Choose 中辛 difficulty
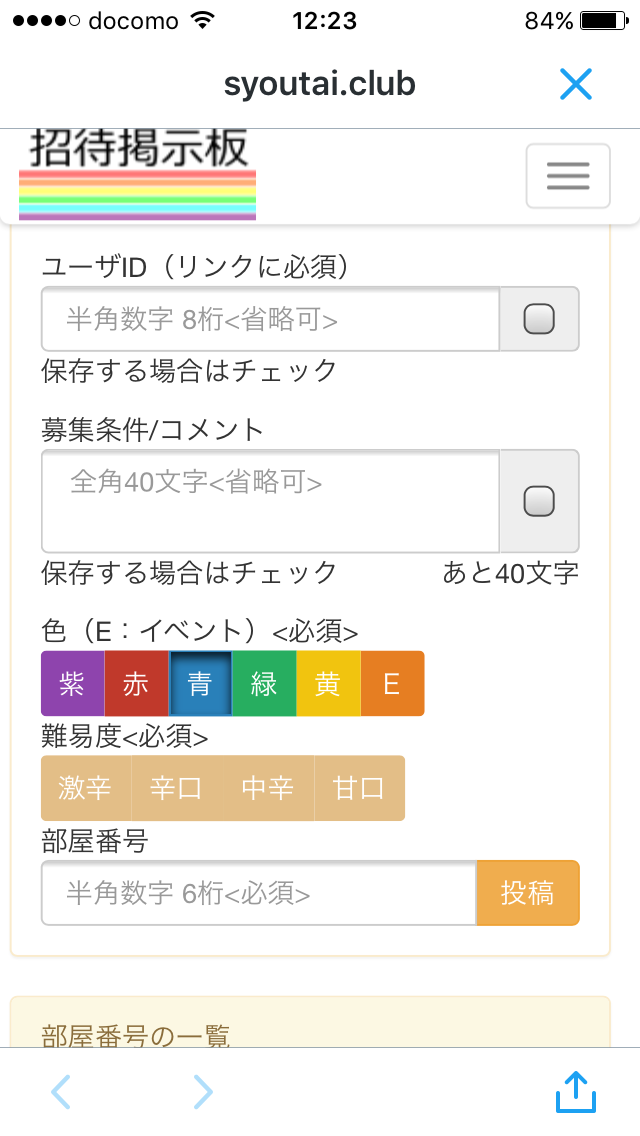 268,788
